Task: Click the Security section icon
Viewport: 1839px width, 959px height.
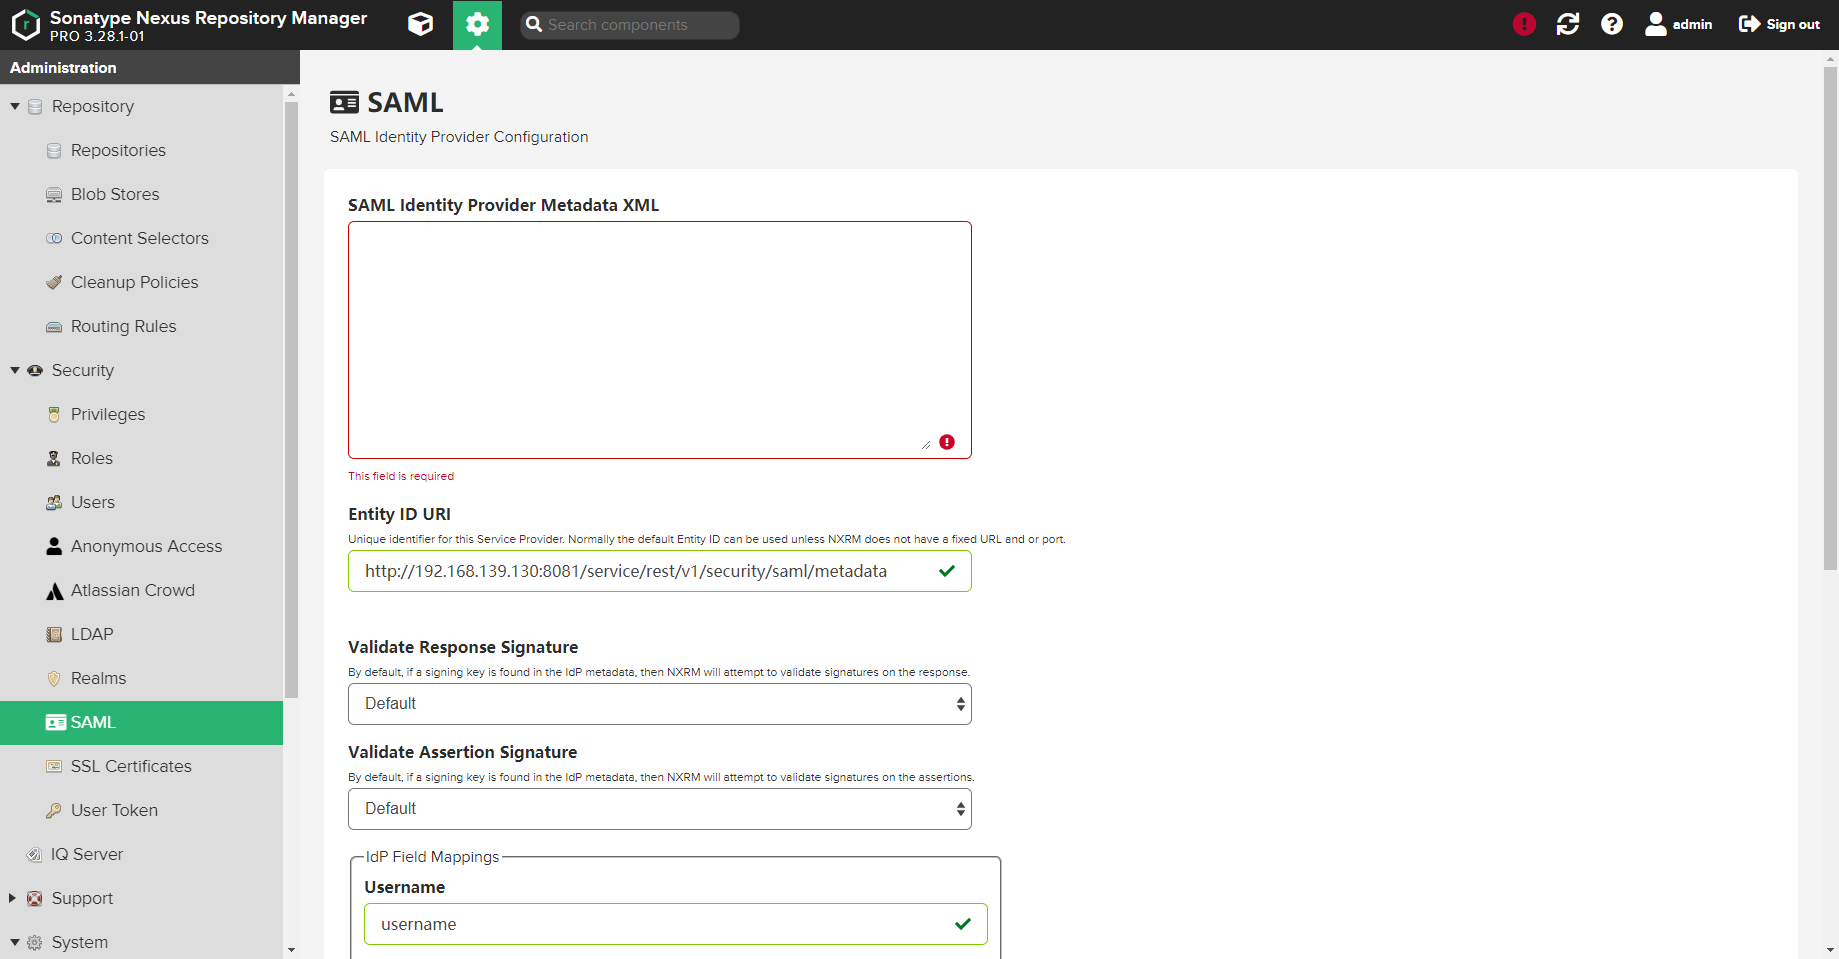Action: point(35,370)
